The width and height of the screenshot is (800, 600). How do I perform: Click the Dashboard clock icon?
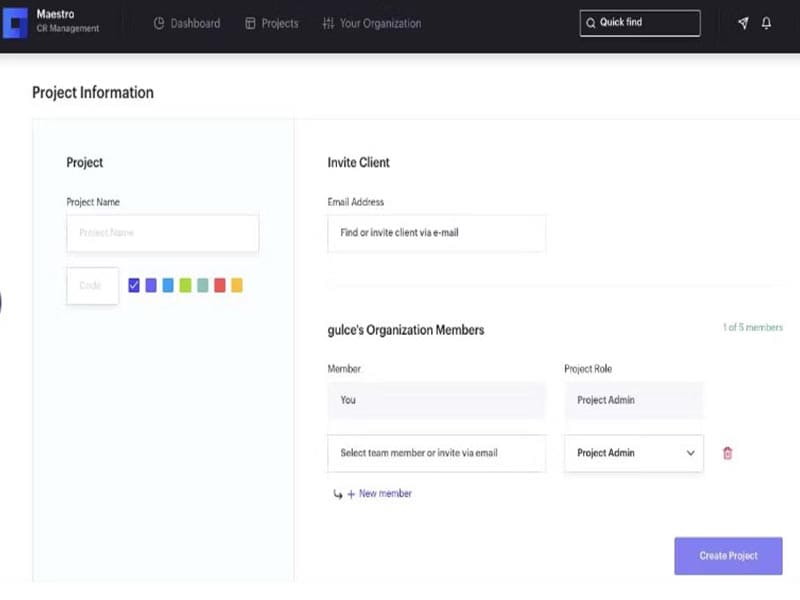click(159, 23)
